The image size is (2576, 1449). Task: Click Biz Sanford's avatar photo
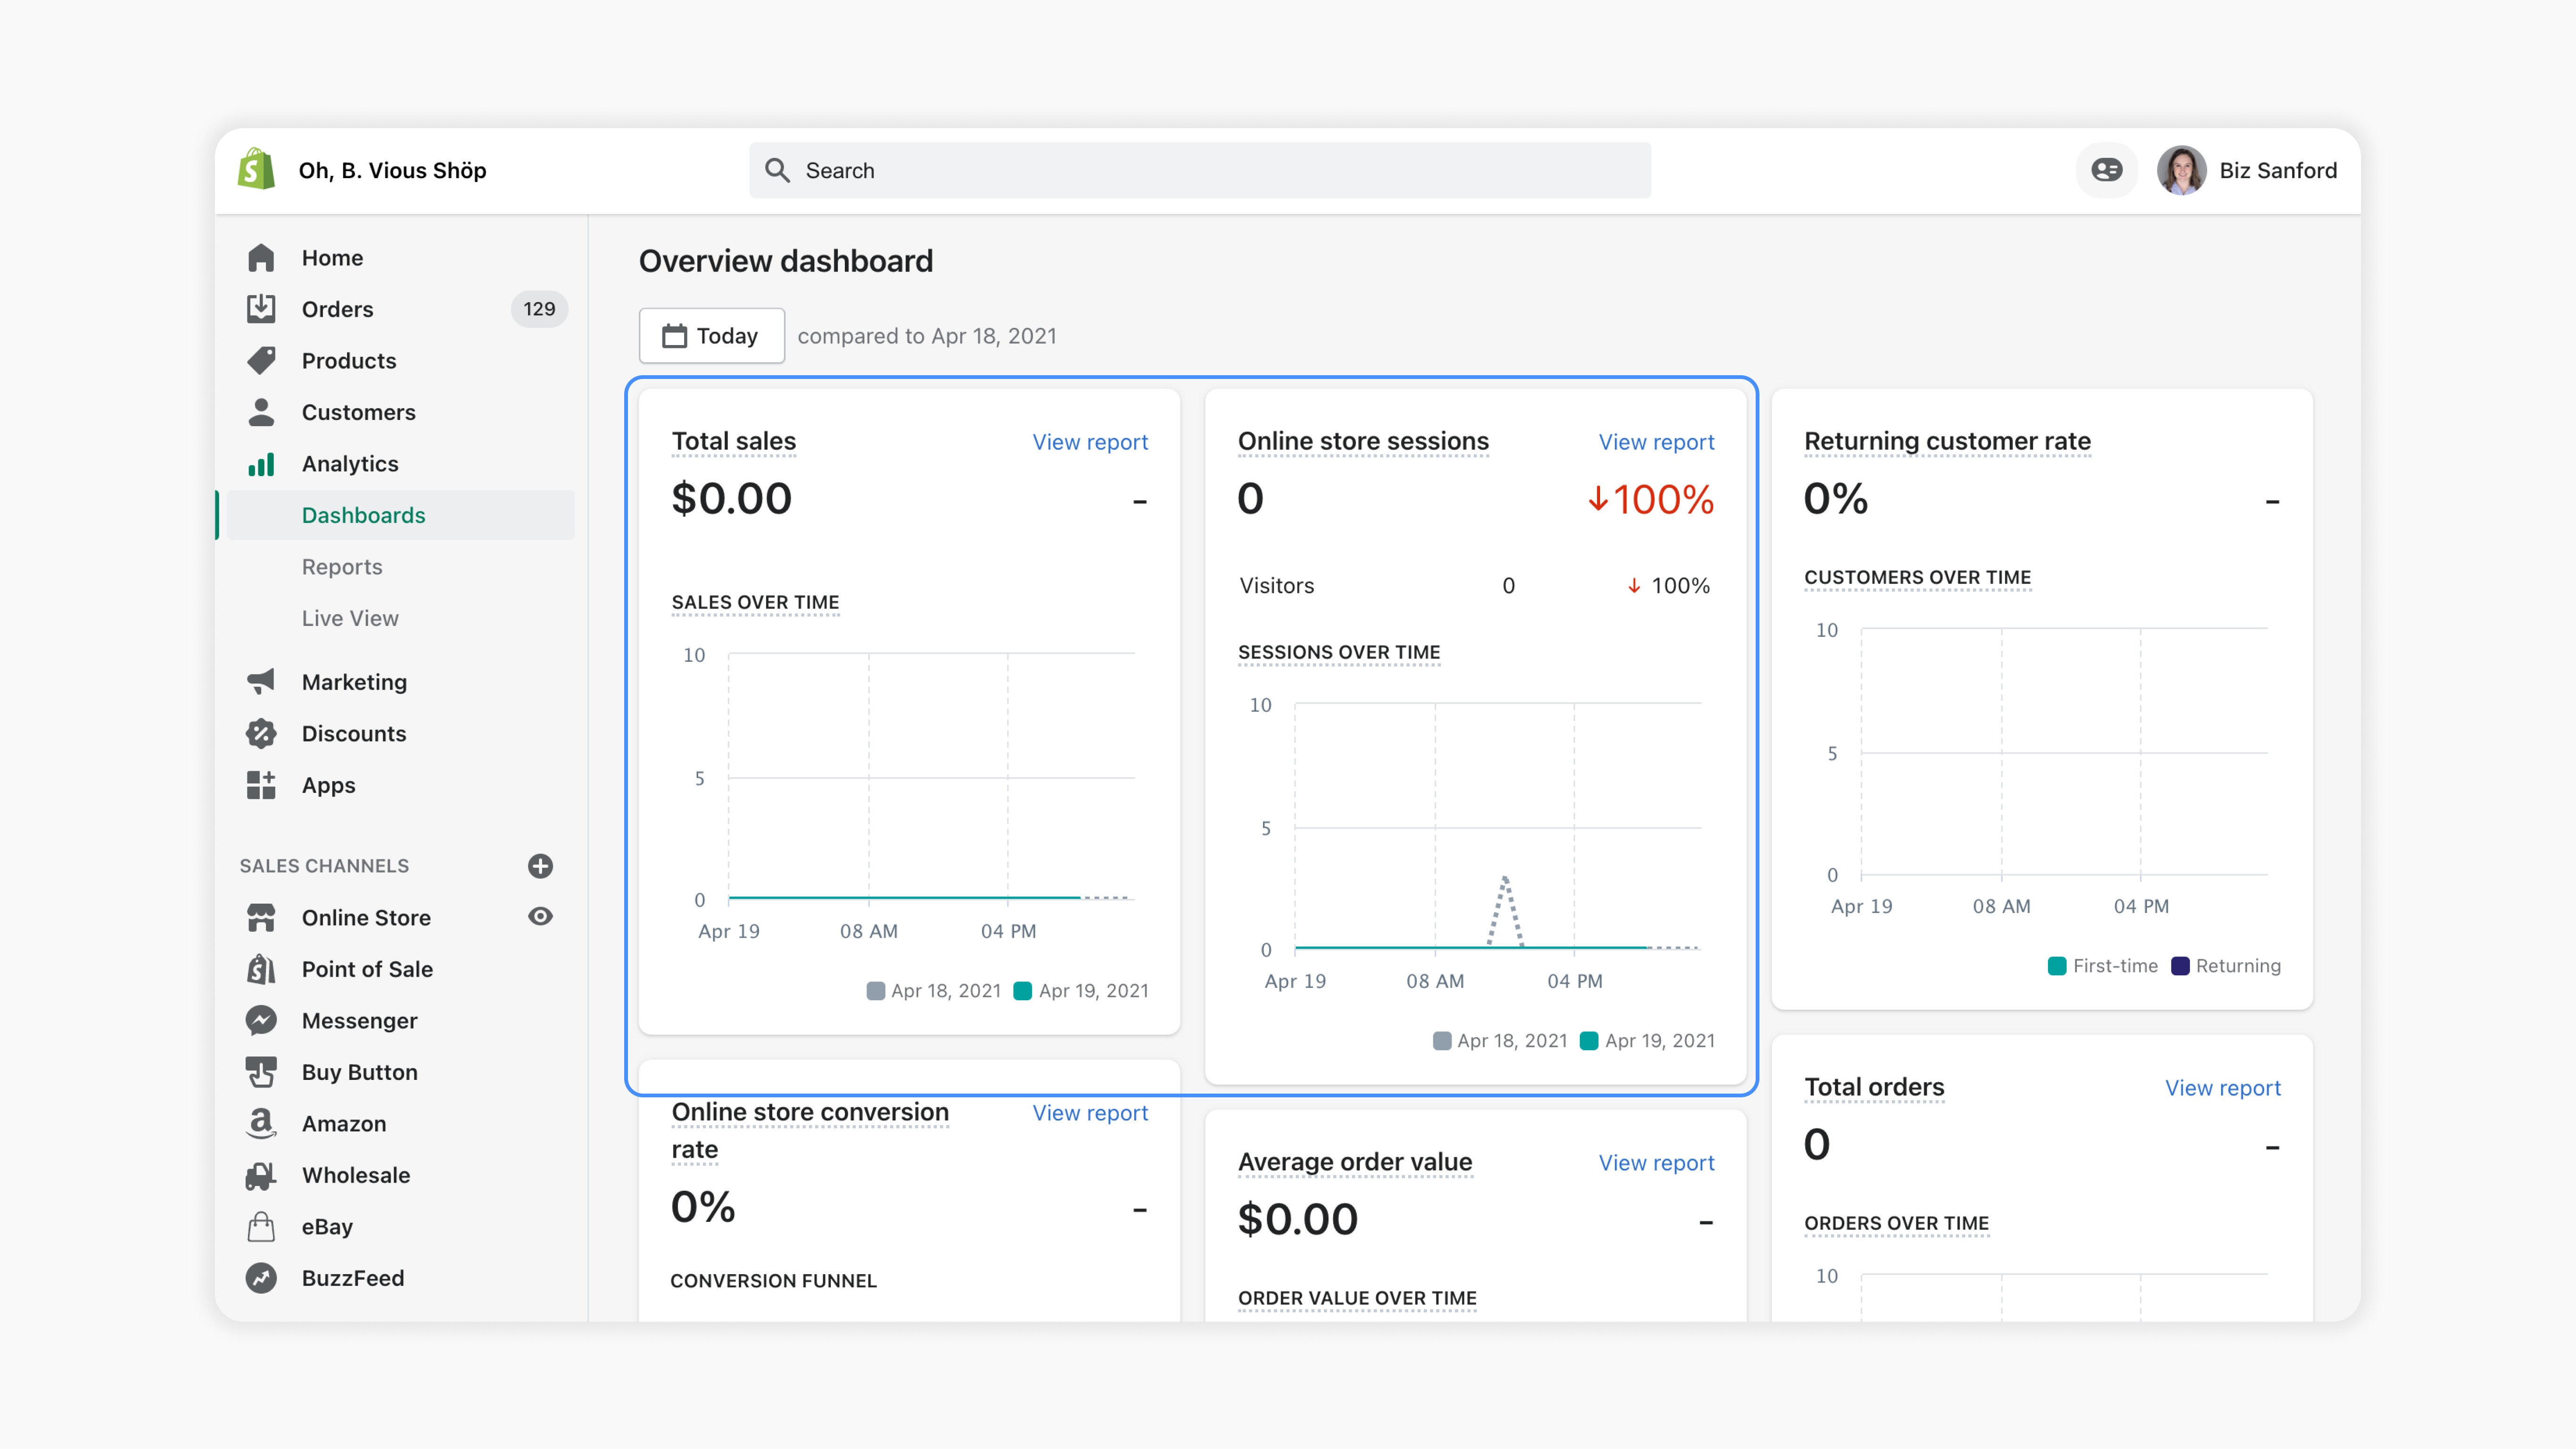[2182, 170]
